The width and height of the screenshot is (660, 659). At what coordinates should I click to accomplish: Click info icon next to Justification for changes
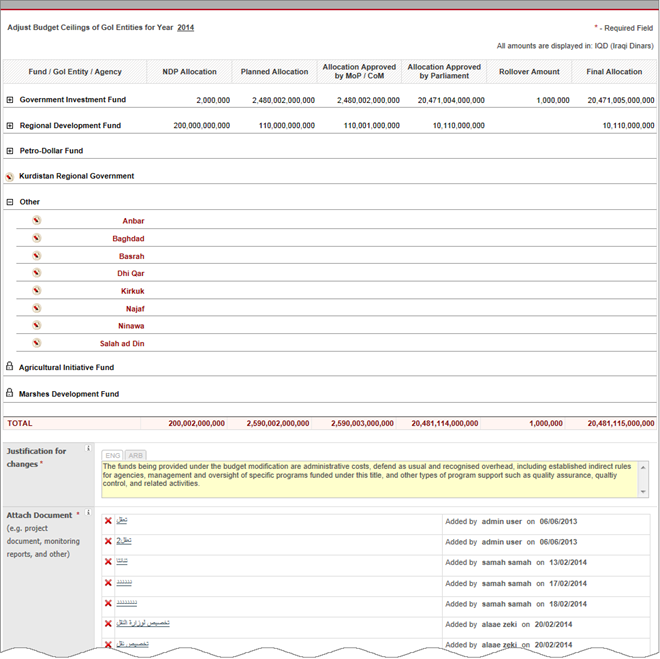coord(89,449)
